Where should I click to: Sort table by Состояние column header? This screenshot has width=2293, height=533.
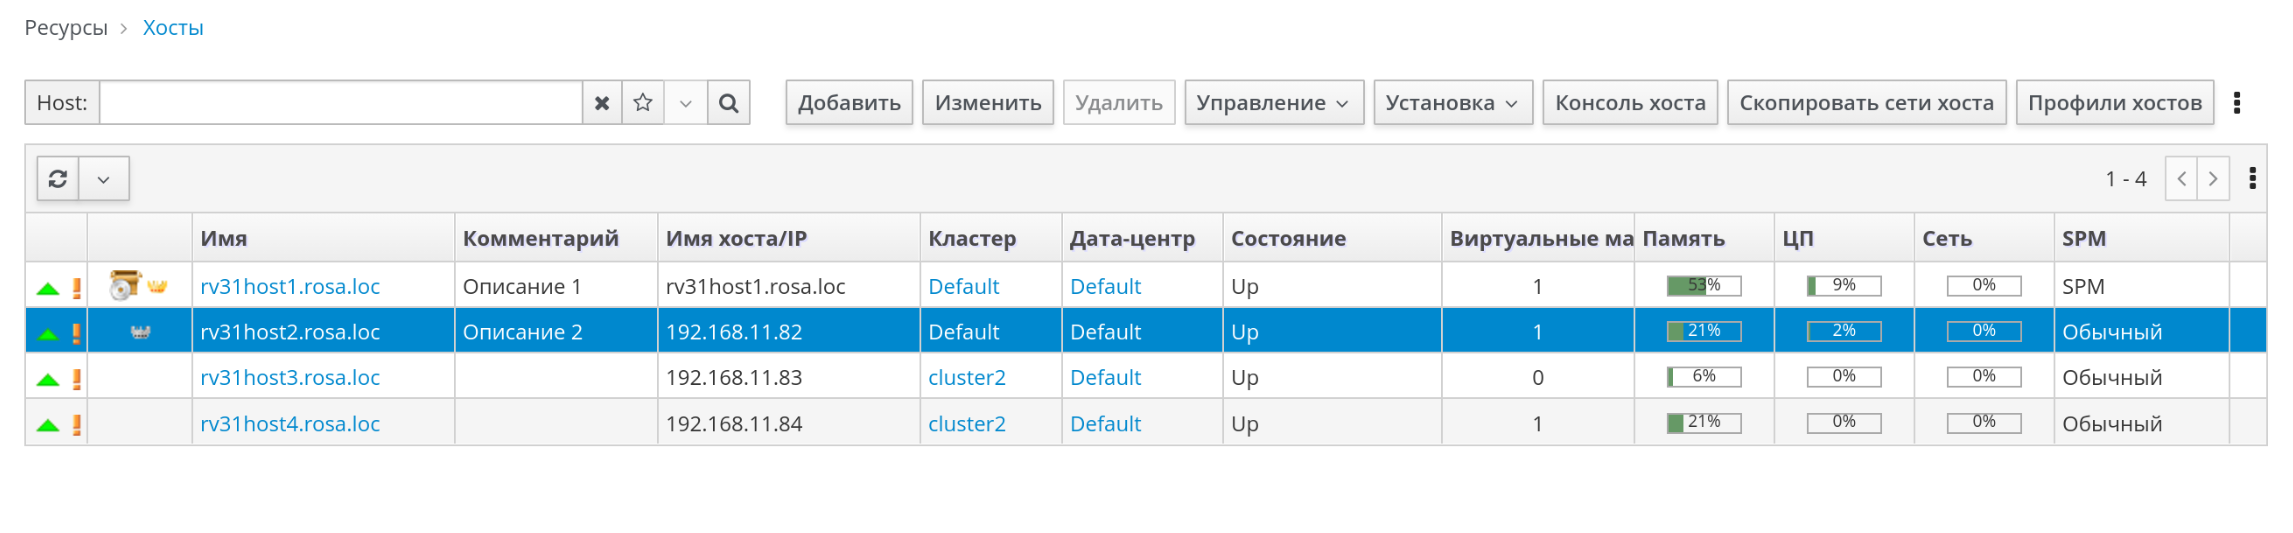tap(1288, 239)
